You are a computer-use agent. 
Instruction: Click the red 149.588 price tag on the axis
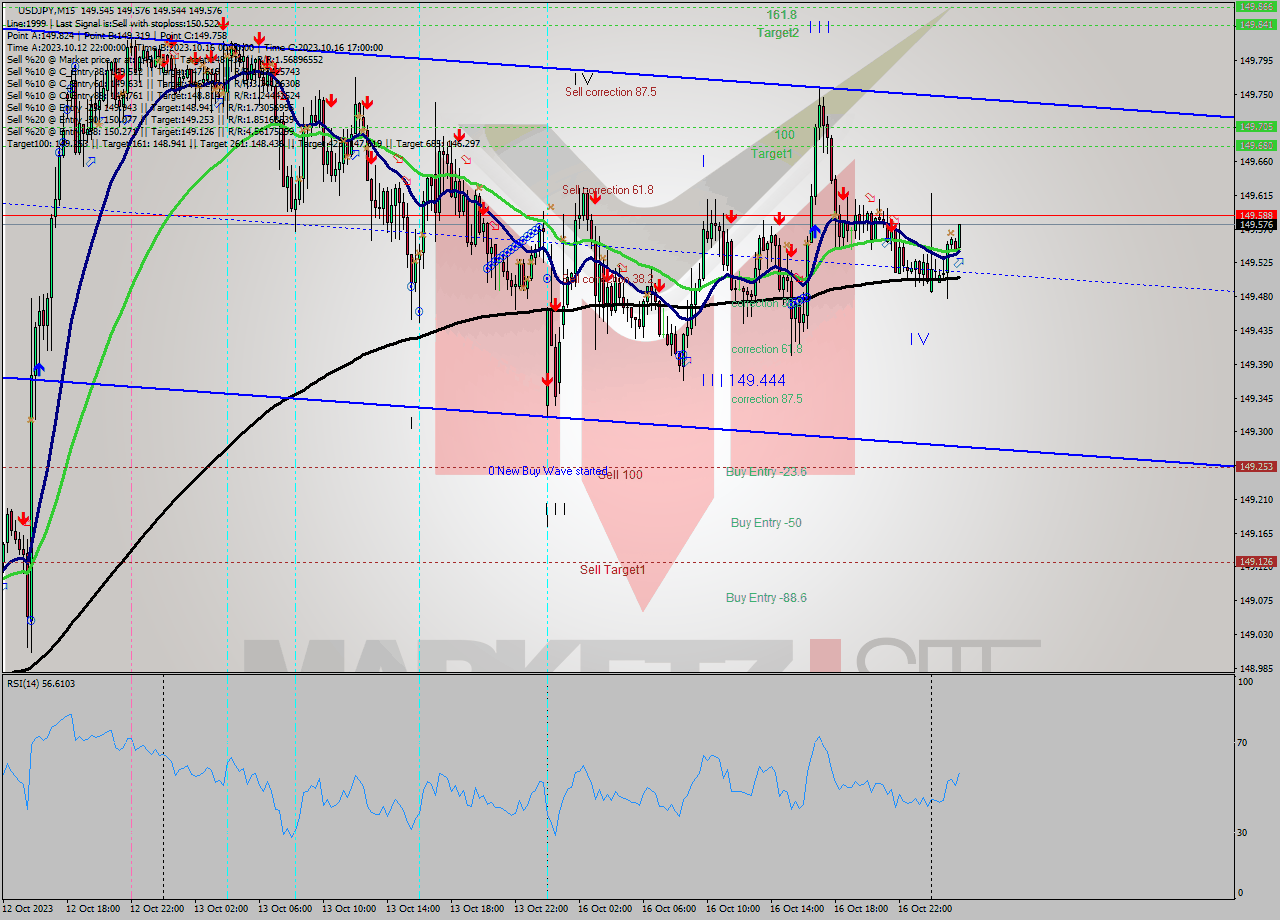tap(1255, 213)
